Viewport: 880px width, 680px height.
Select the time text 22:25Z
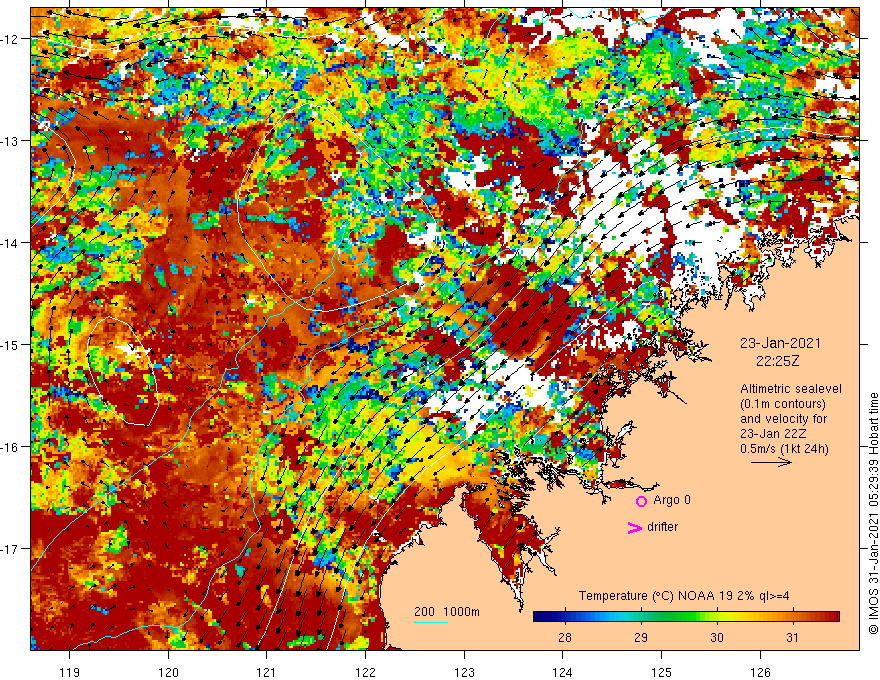point(777,361)
